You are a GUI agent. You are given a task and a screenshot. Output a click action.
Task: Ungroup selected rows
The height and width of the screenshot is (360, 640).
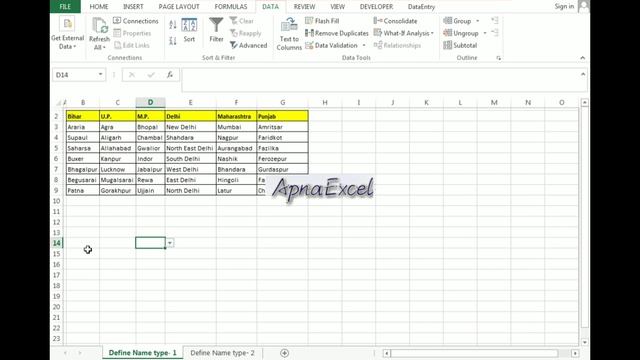[461, 33]
